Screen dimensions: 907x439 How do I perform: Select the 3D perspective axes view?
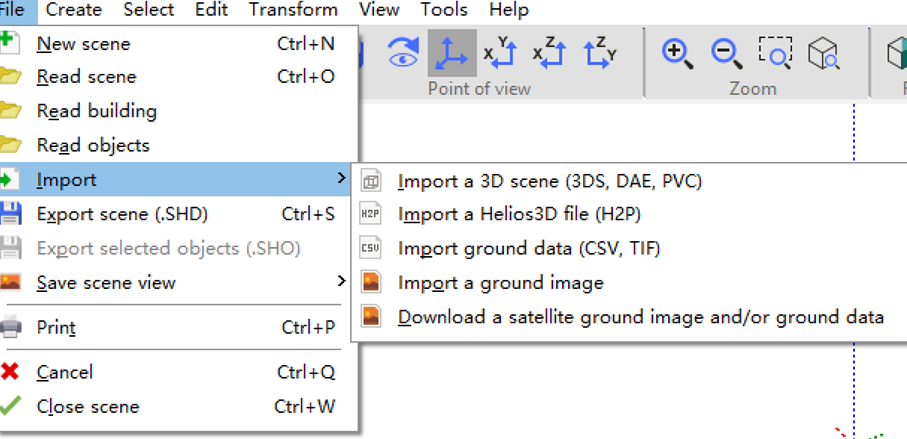pyautogui.click(x=452, y=54)
